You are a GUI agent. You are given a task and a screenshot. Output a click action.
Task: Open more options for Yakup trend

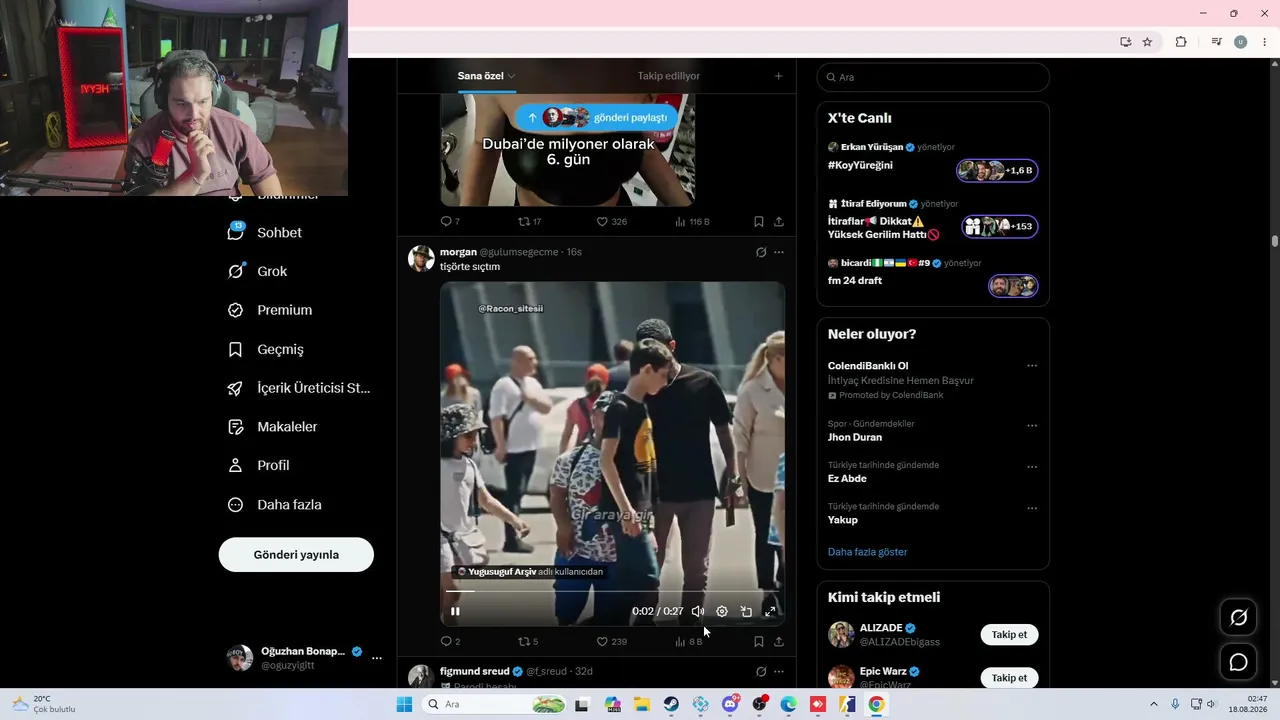click(x=1032, y=508)
